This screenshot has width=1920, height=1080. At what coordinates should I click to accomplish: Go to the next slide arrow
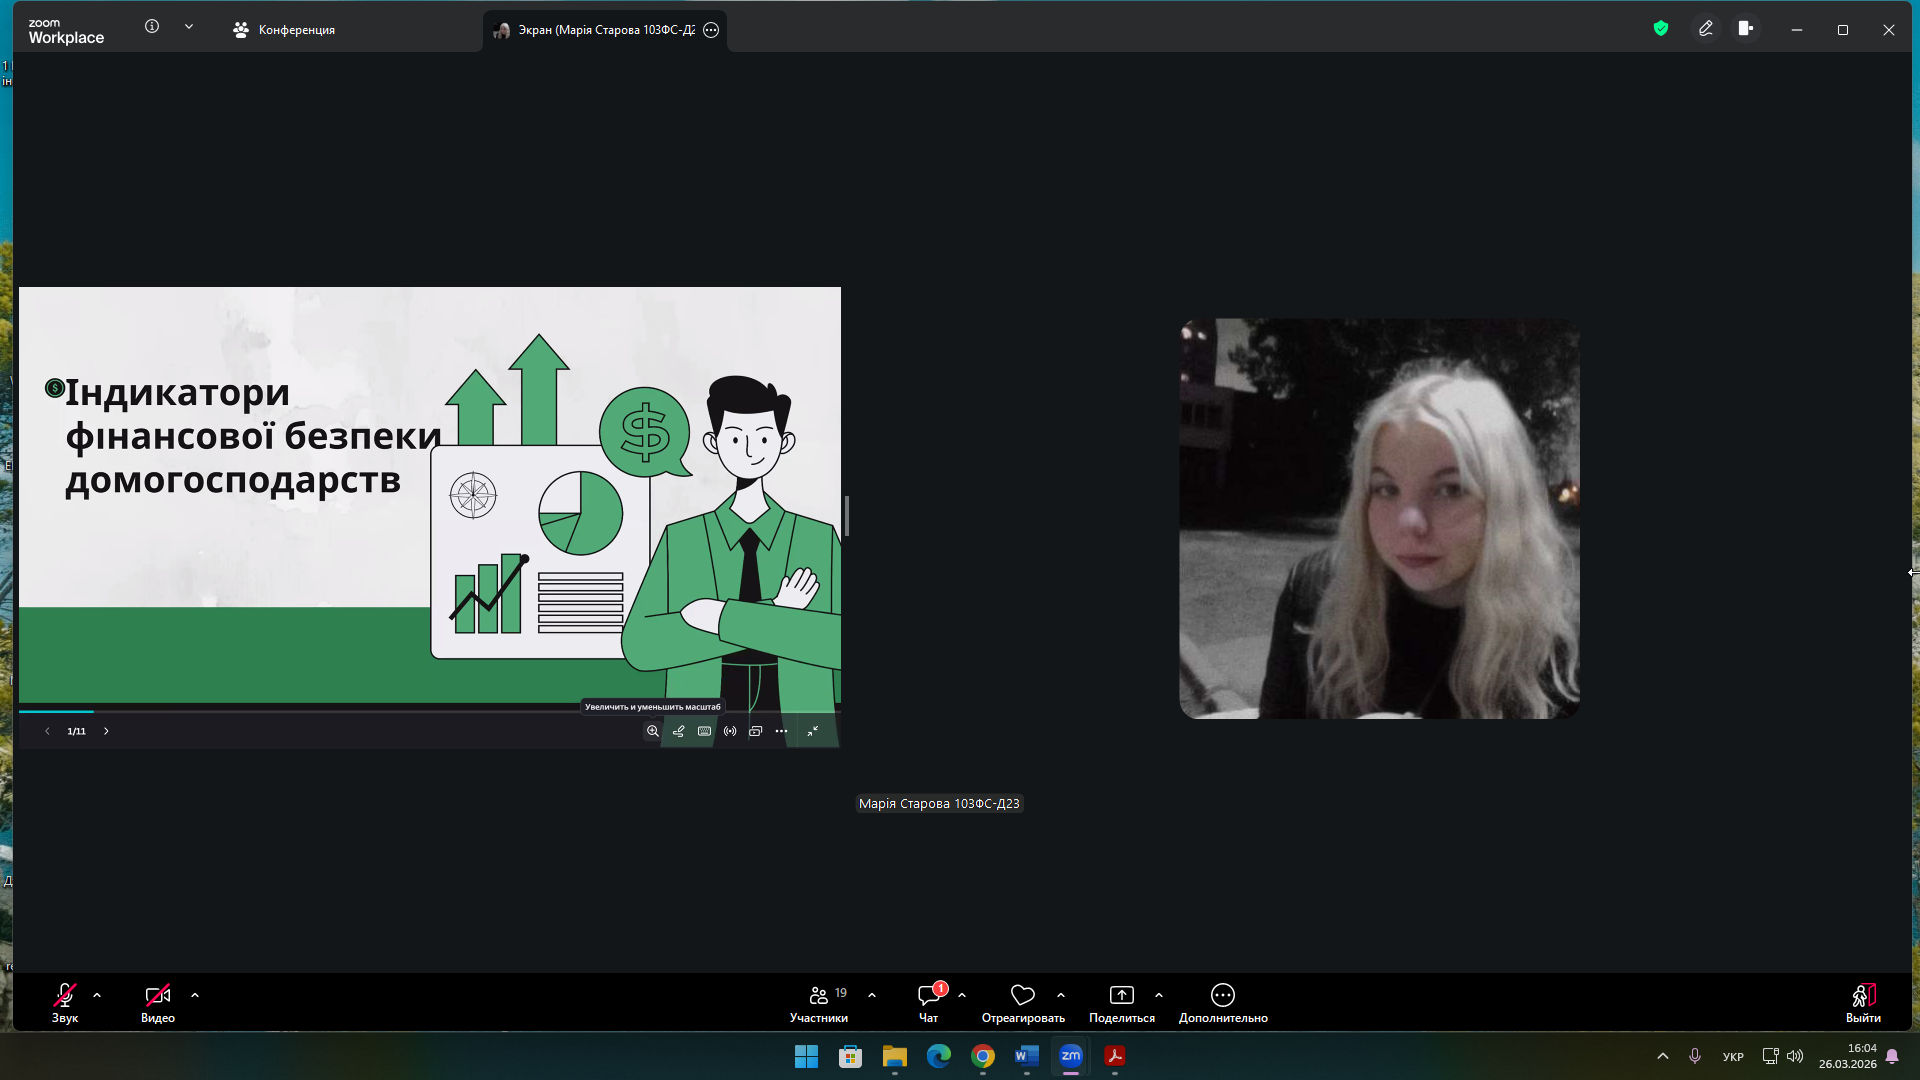106,731
